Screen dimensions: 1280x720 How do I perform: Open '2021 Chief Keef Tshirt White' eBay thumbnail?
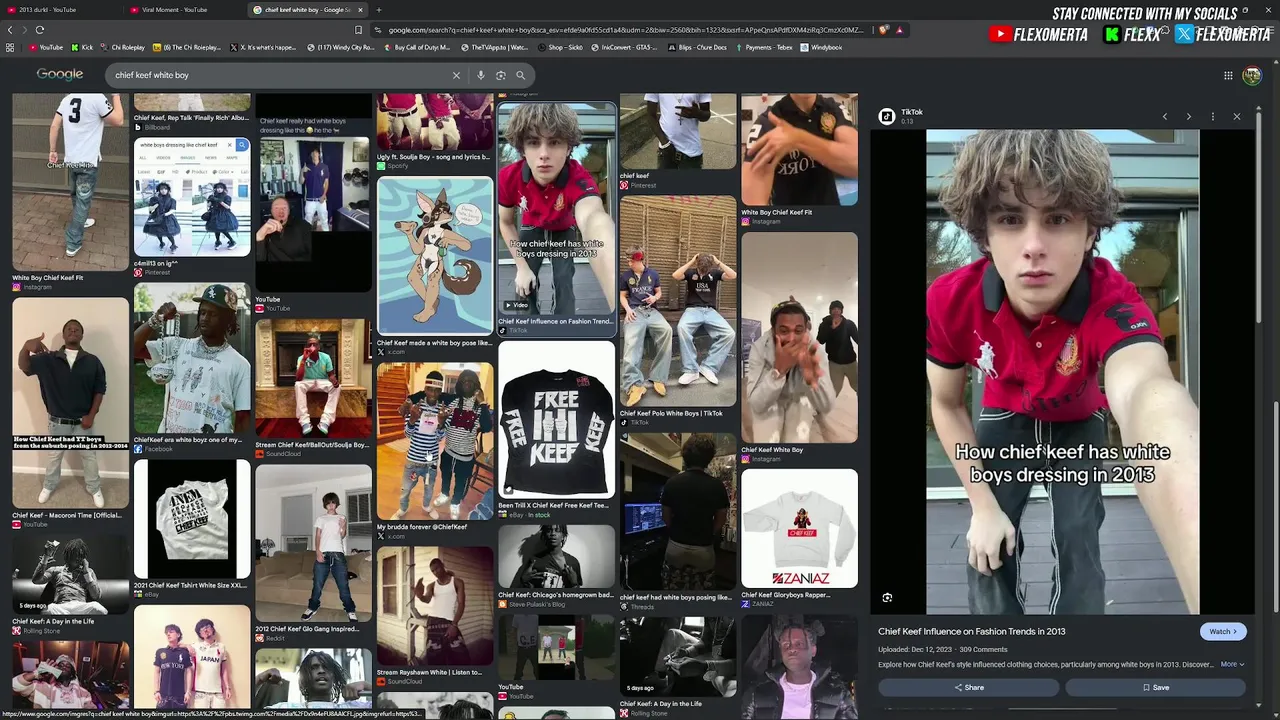pyautogui.click(x=192, y=520)
